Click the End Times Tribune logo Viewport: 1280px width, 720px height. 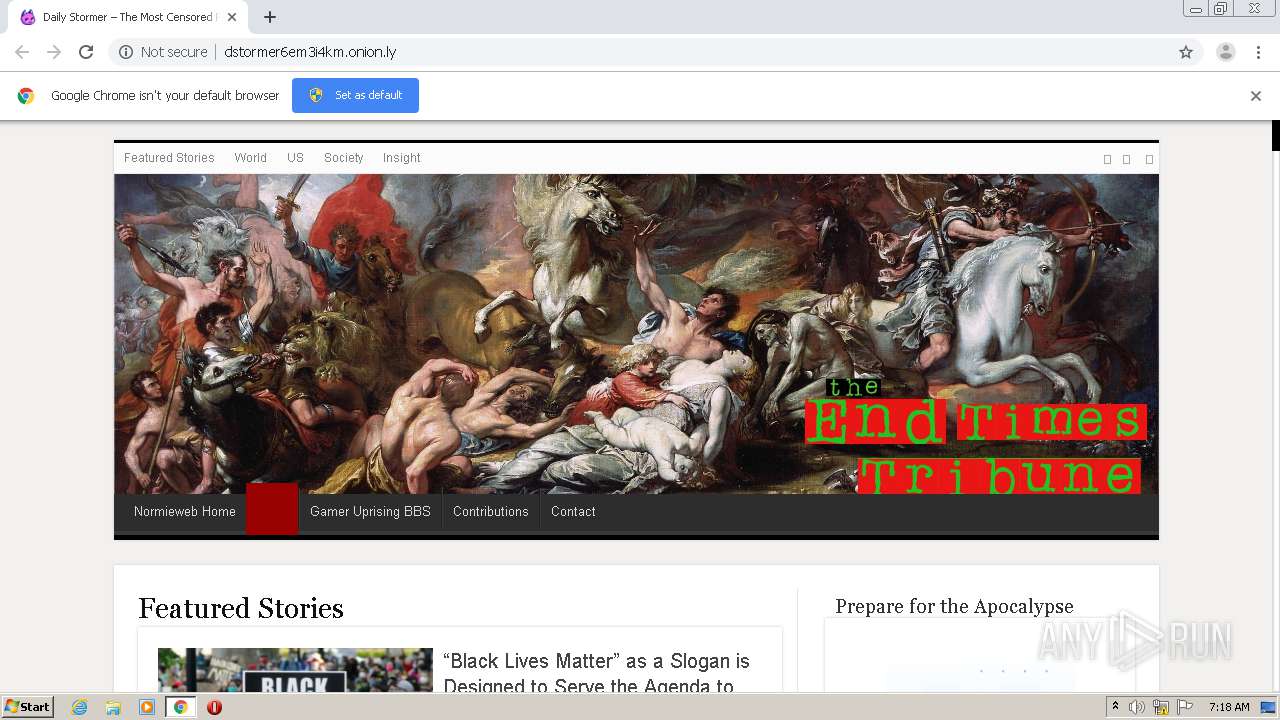point(976,436)
